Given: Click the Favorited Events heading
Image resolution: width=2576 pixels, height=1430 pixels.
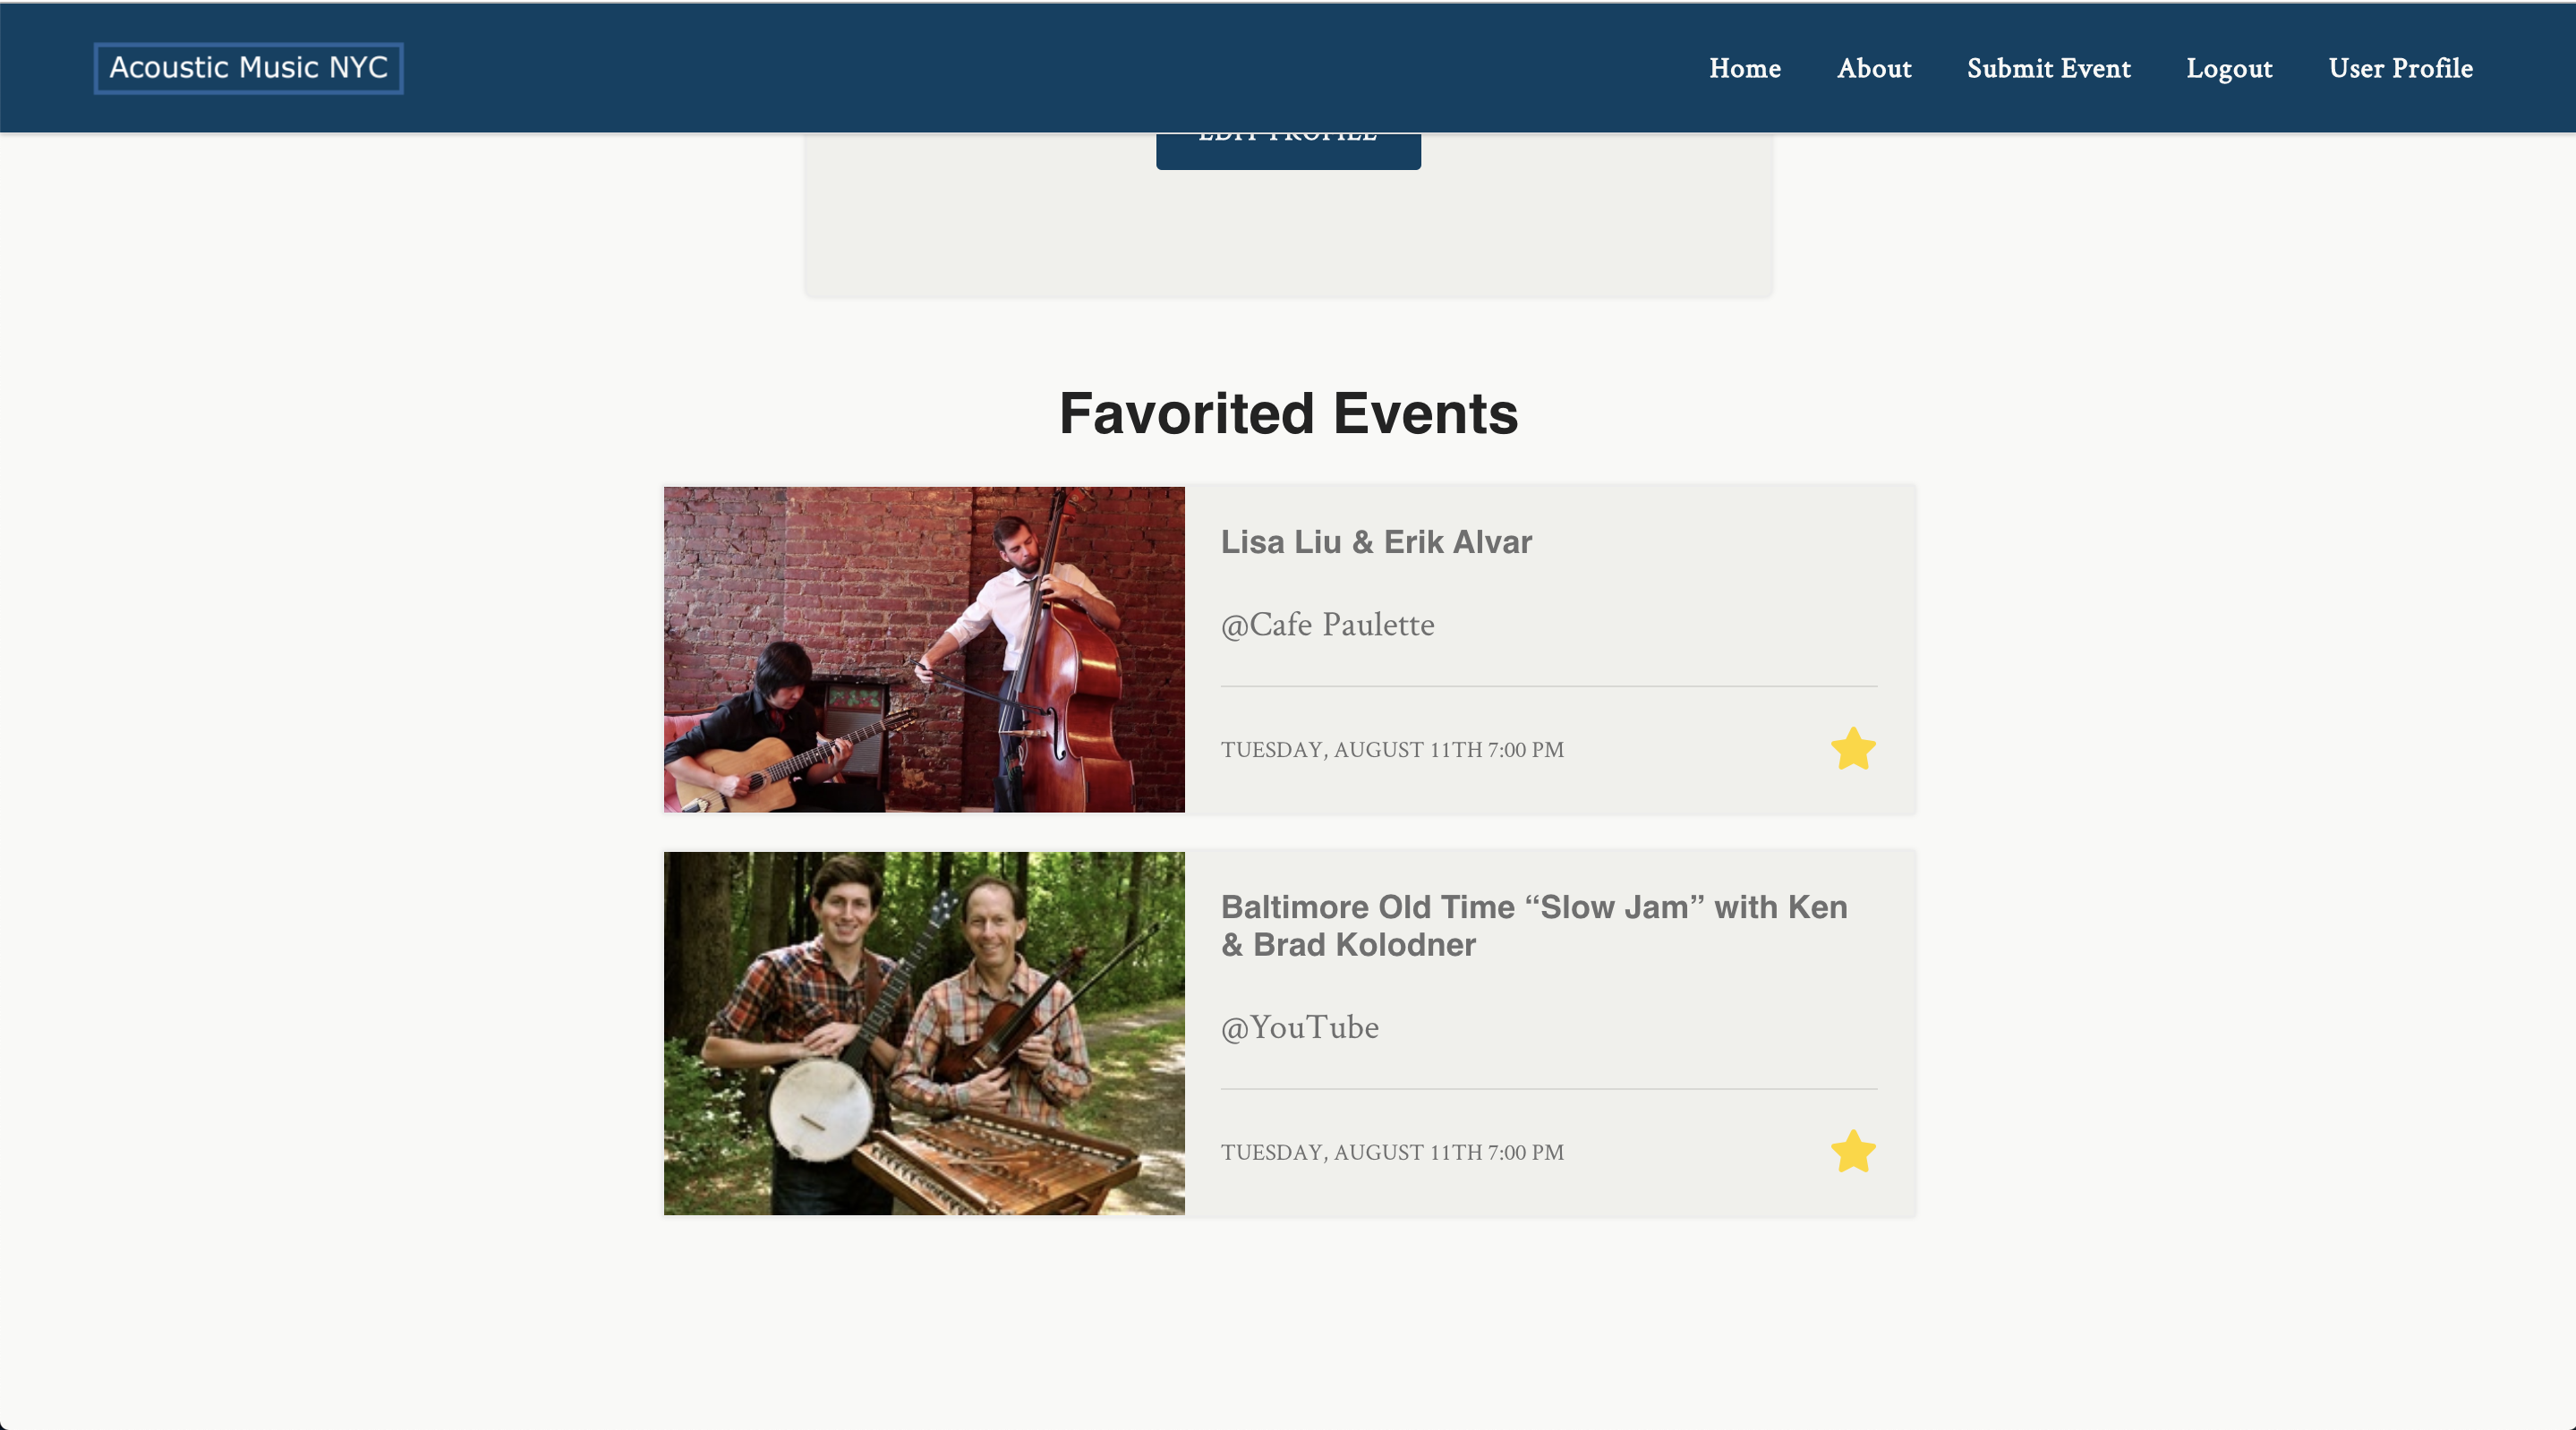Looking at the screenshot, I should [1288, 413].
